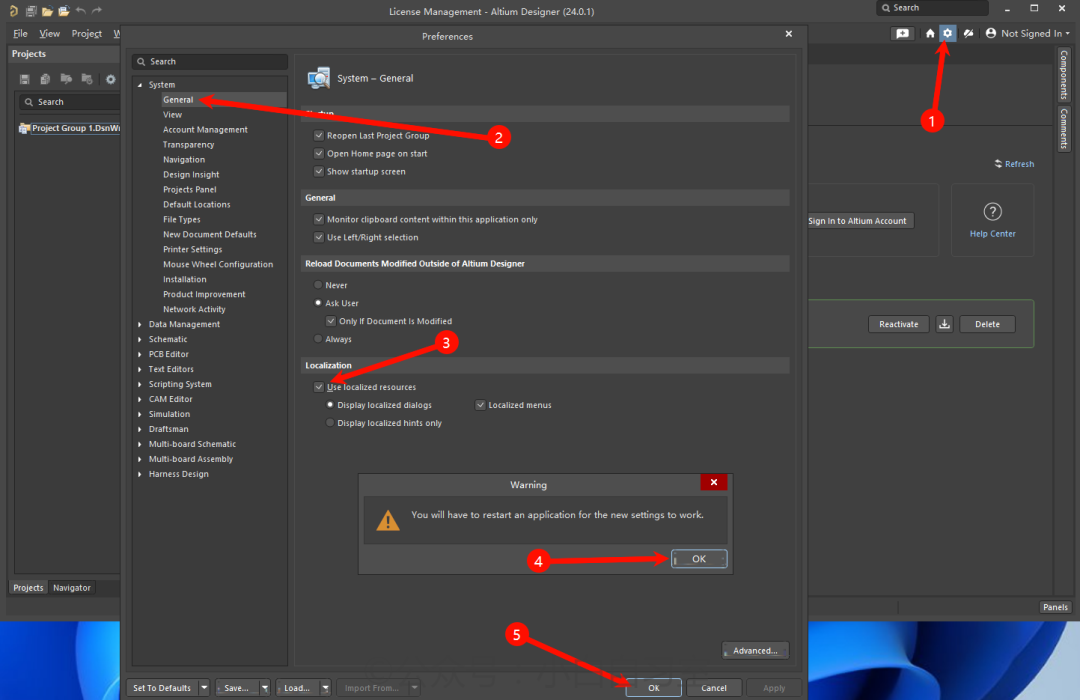Click the redo arrow in title bar
1080x700 pixels.
click(96, 11)
